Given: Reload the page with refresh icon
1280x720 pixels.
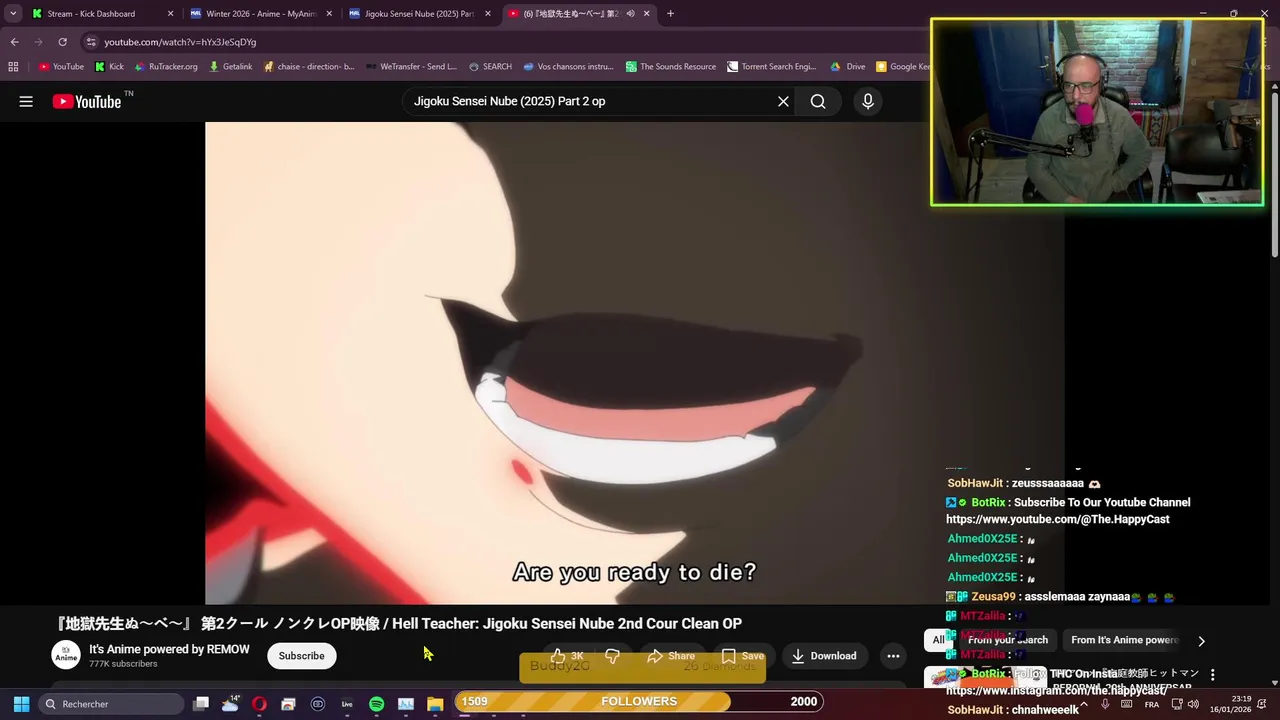Looking at the screenshot, I should click(62, 42).
